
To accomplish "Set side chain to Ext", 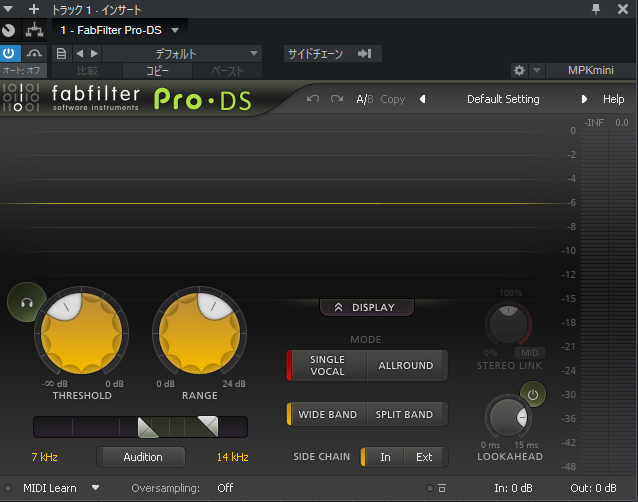I will click(x=424, y=457).
